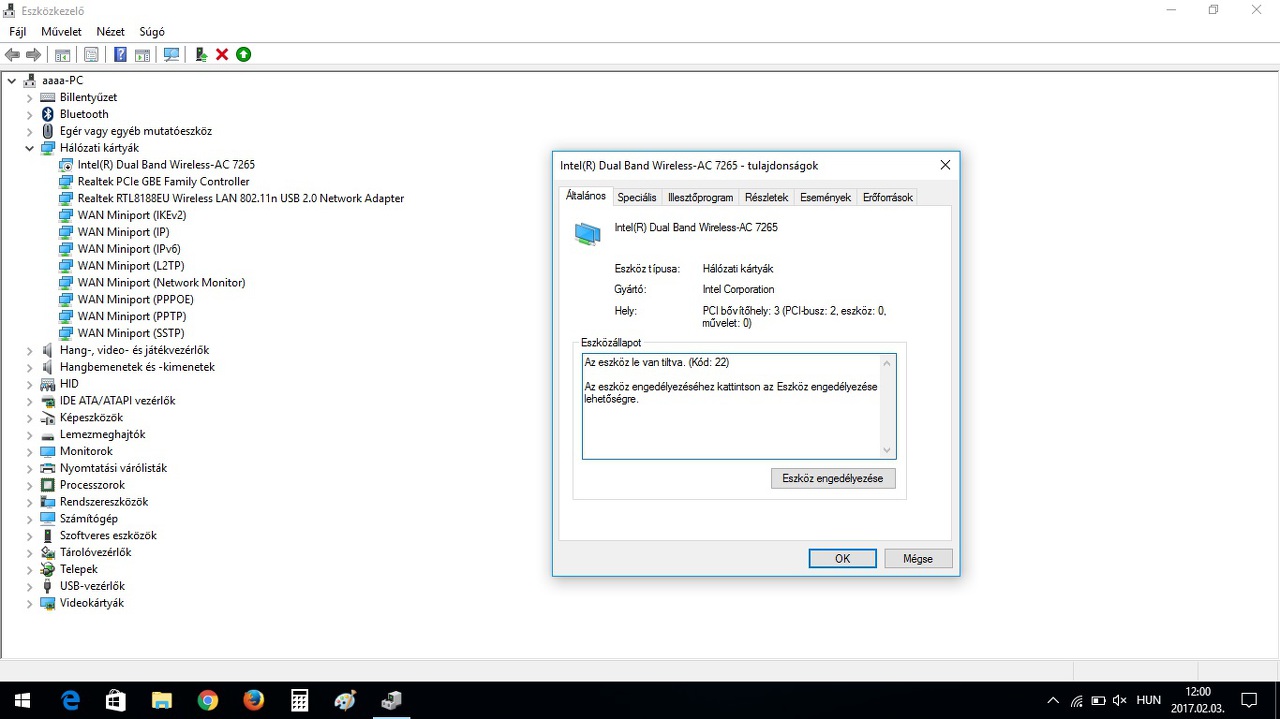
Task: Confirm the dialog with OK
Action: click(842, 558)
